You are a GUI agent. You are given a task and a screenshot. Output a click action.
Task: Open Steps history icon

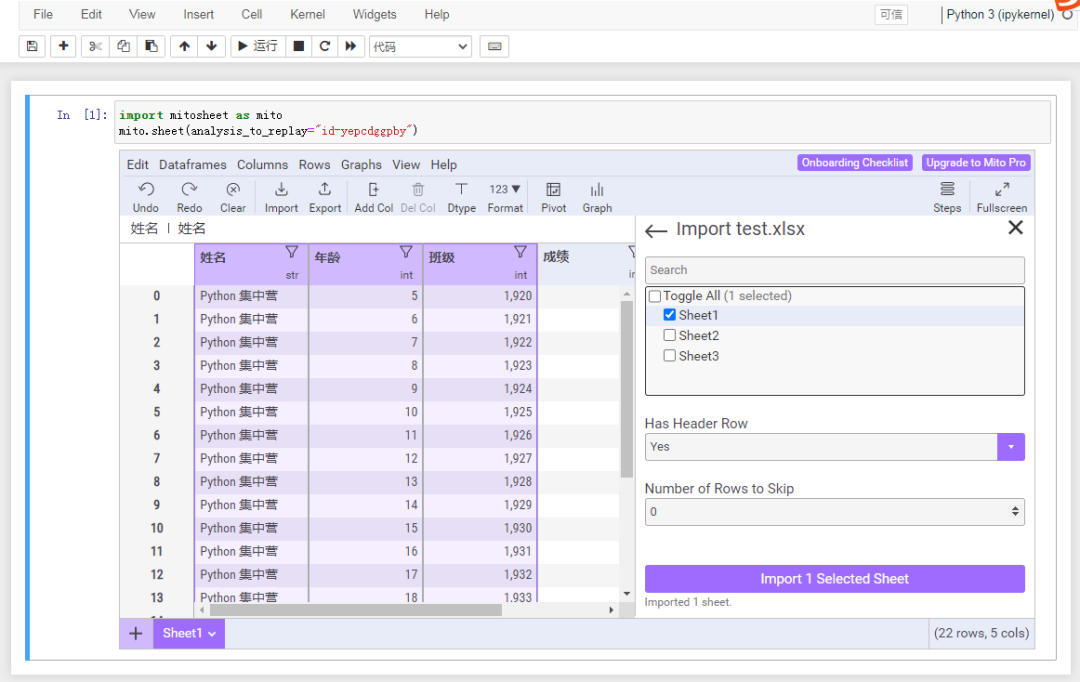click(947, 198)
